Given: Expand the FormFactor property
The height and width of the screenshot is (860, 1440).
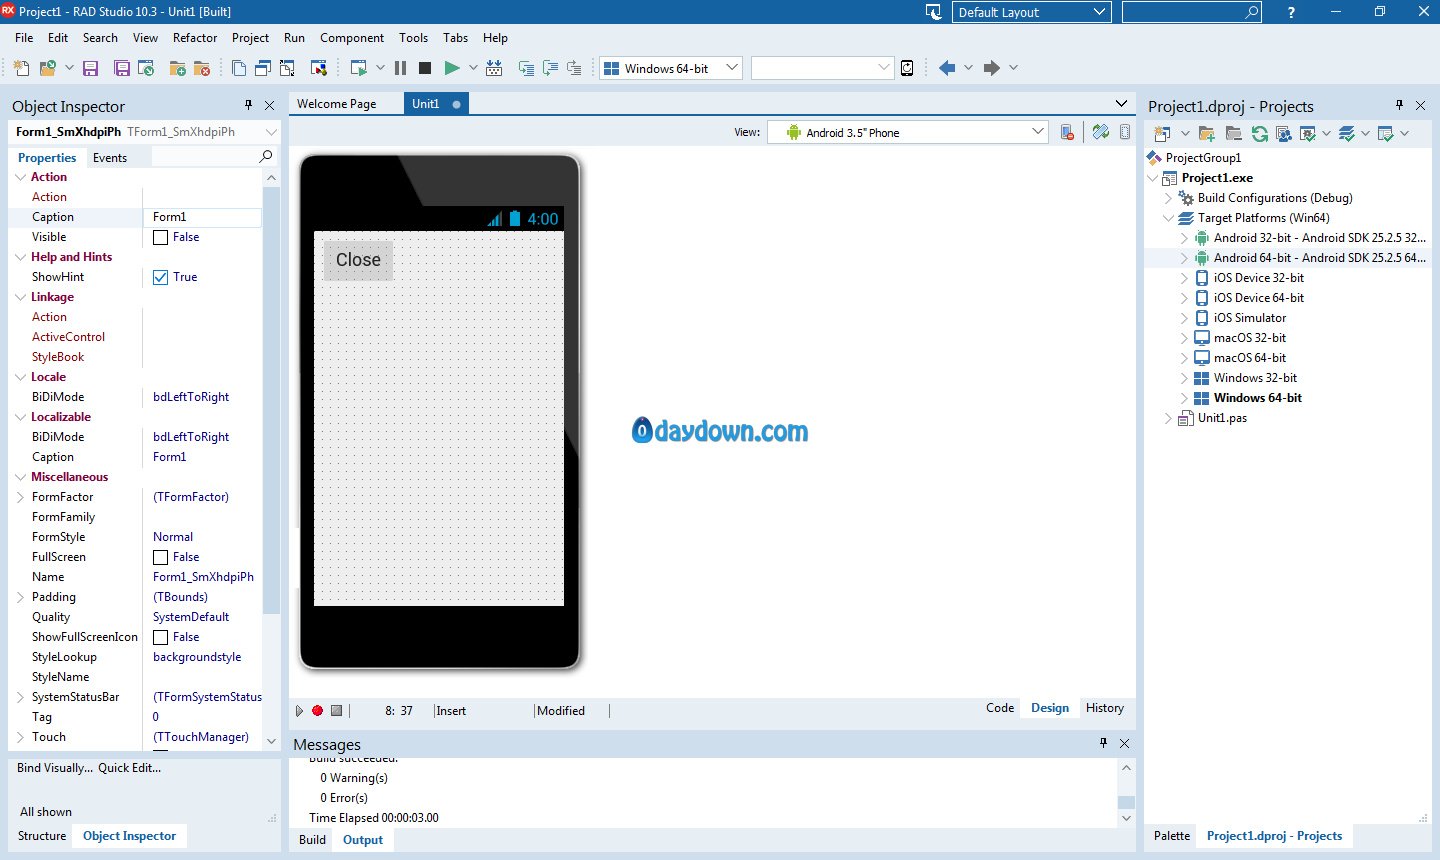Looking at the screenshot, I should click(x=20, y=497).
